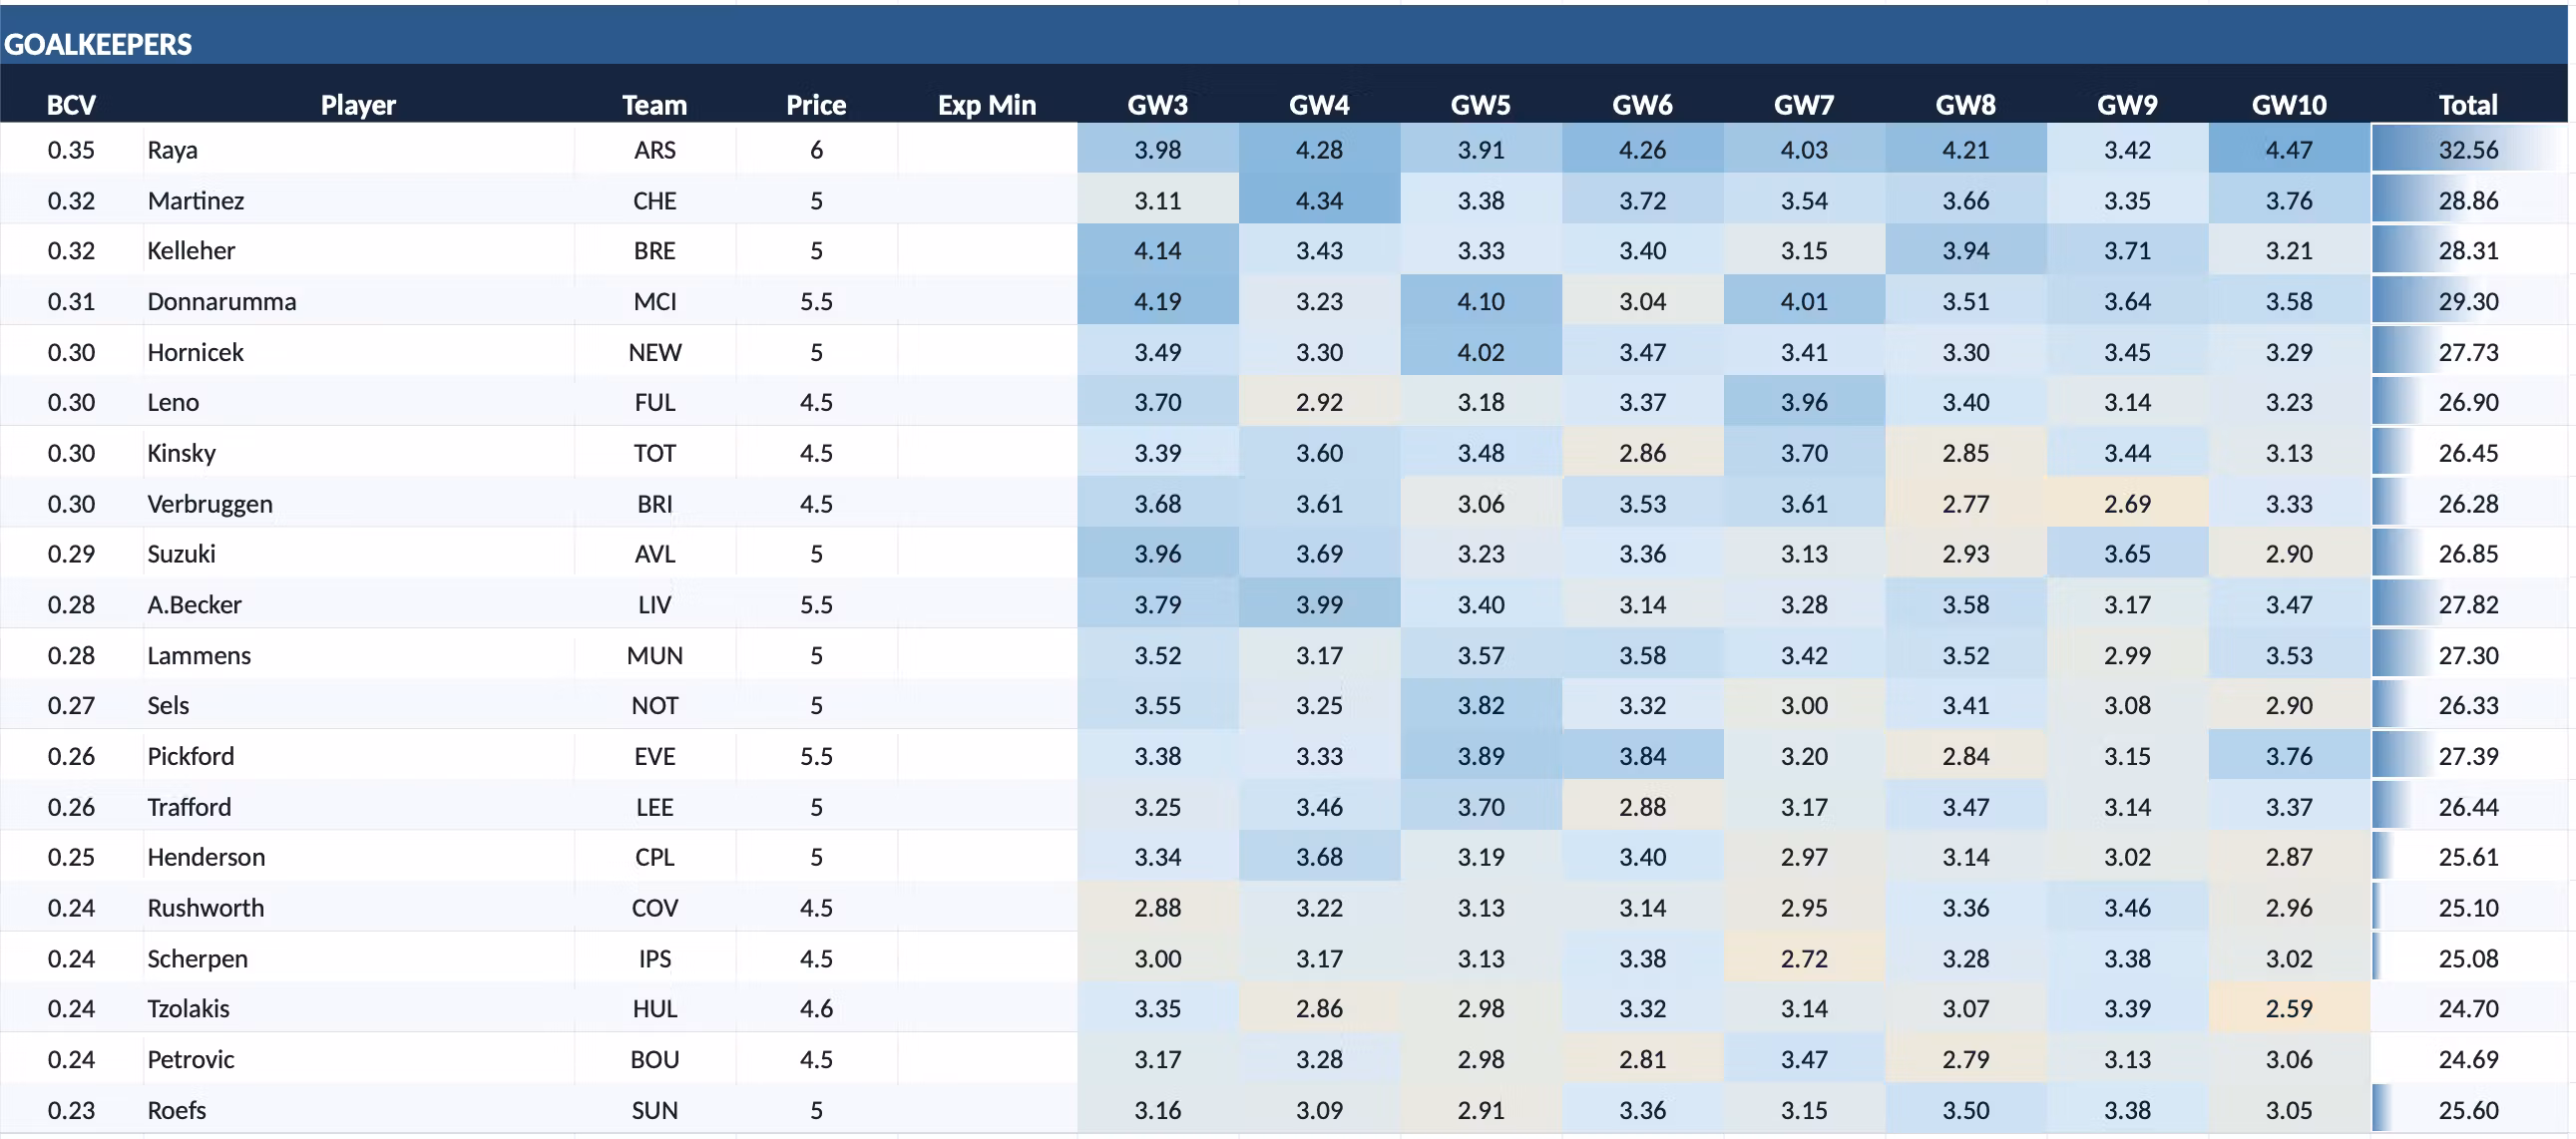Click the Price column header
This screenshot has width=2576, height=1139.
816,104
